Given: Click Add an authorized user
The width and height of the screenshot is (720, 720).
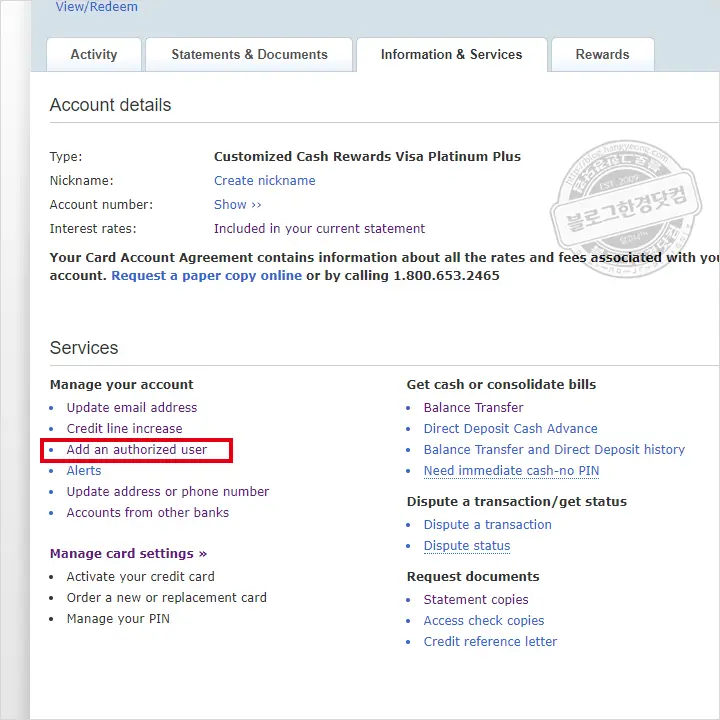Looking at the screenshot, I should (x=137, y=450).
